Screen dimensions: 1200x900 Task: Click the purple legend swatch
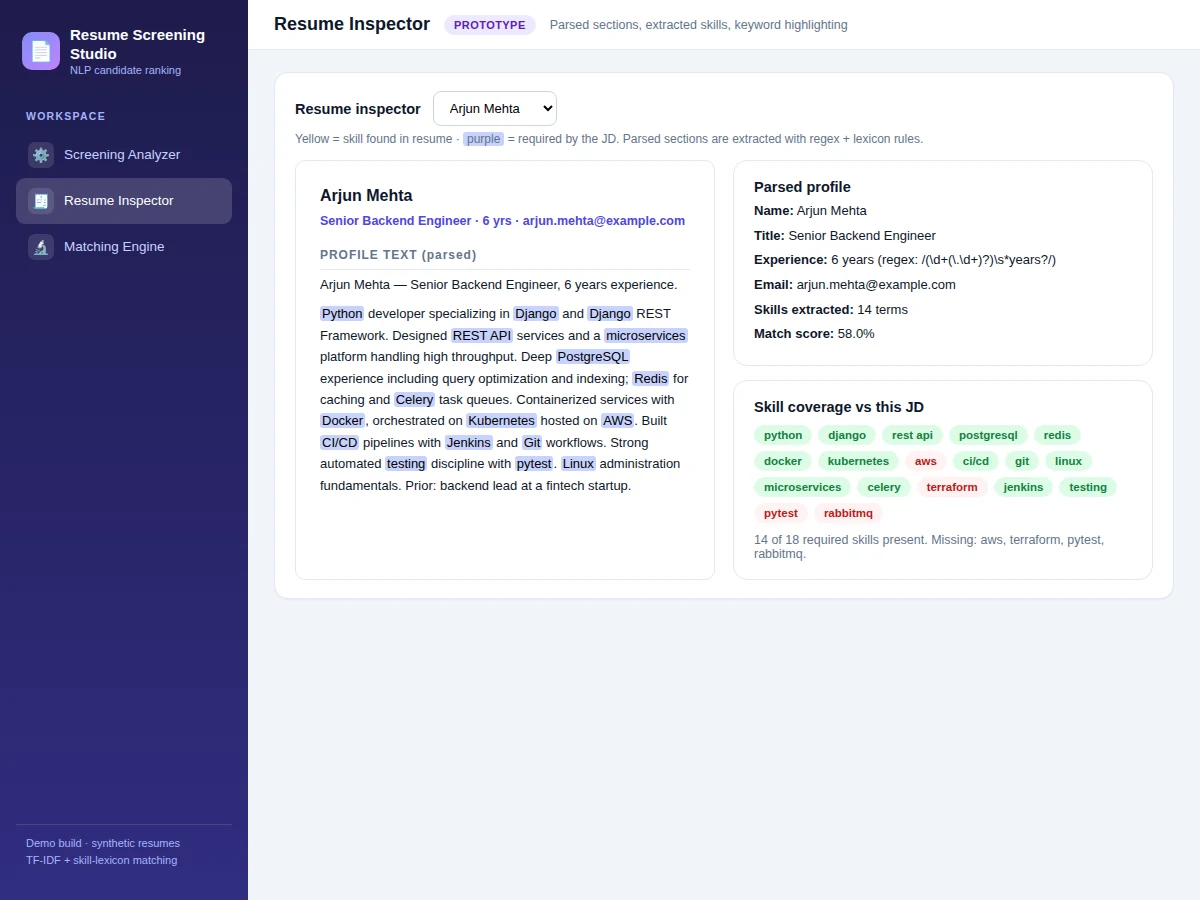click(484, 139)
